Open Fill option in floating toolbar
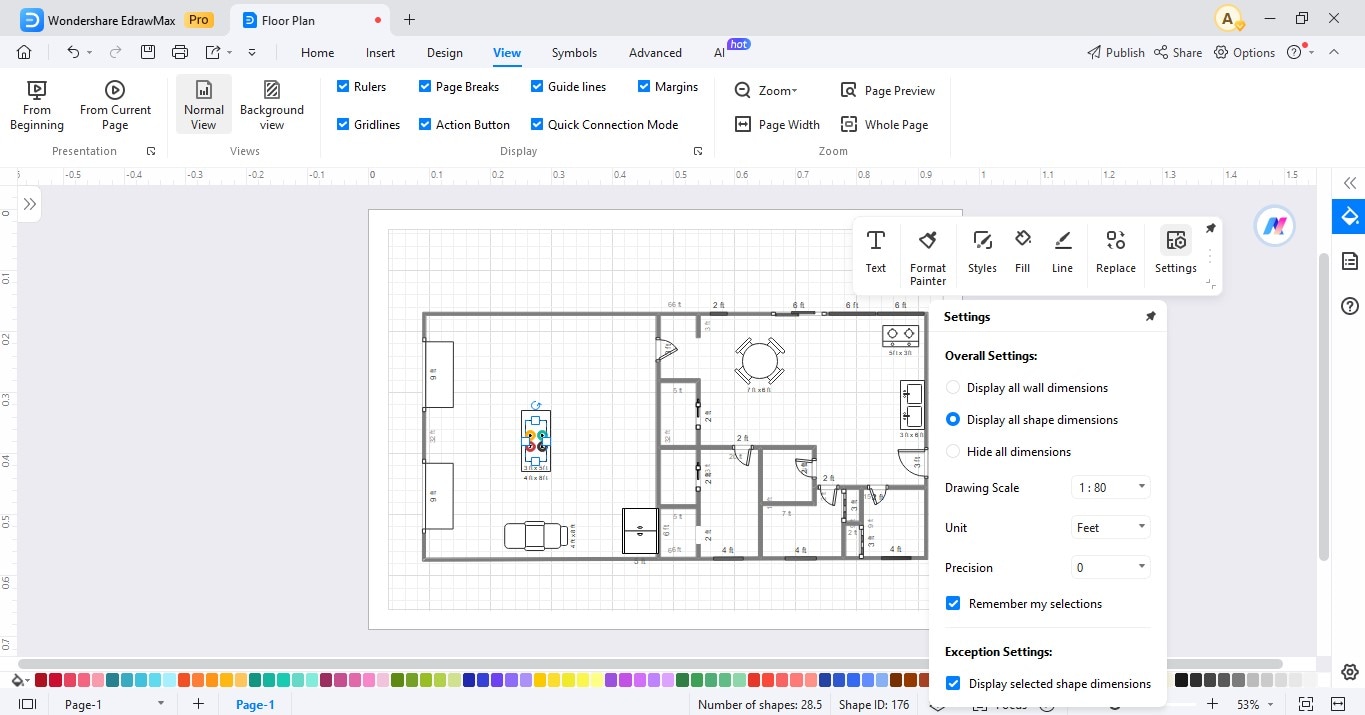The height and width of the screenshot is (715, 1365). click(x=1022, y=251)
